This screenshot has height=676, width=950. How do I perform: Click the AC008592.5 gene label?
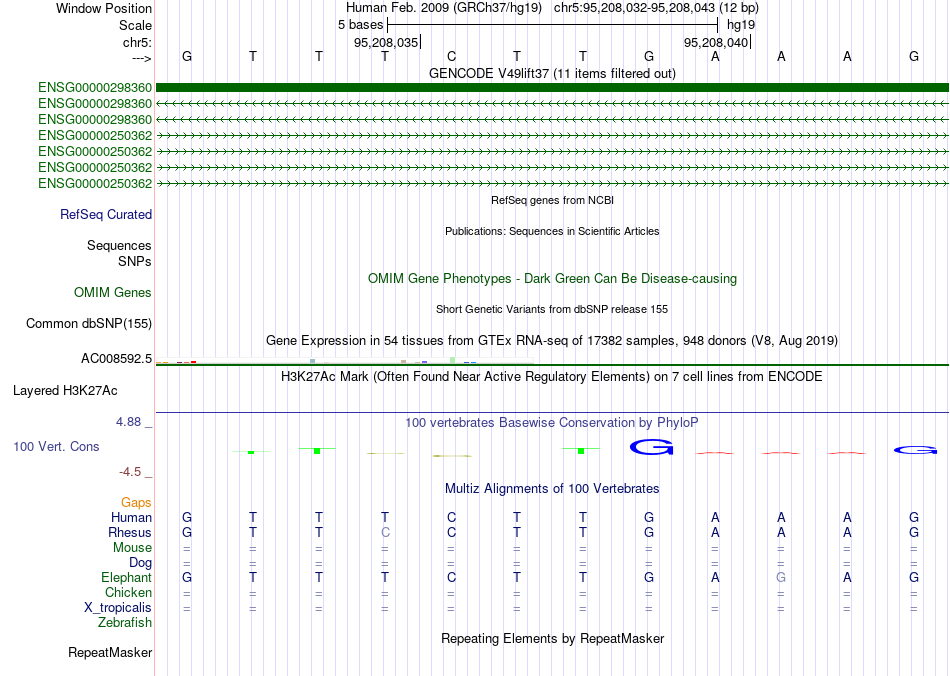(116, 359)
